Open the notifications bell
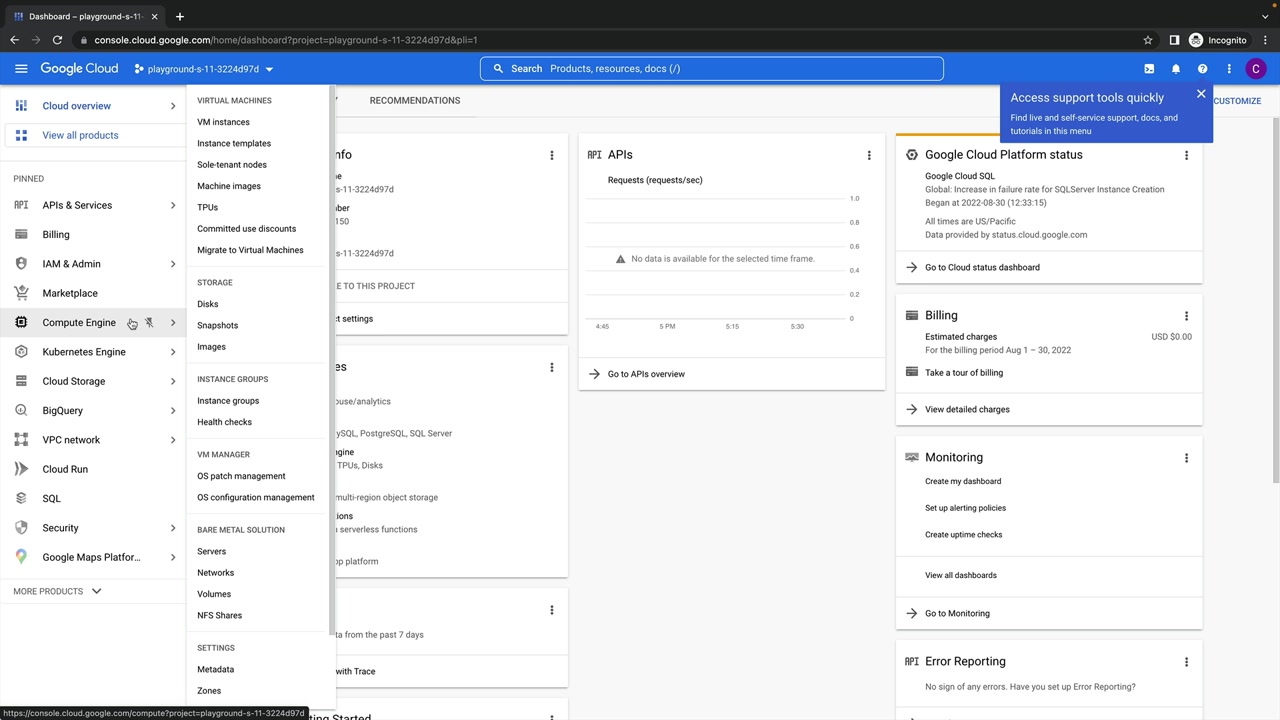 pos(1176,69)
